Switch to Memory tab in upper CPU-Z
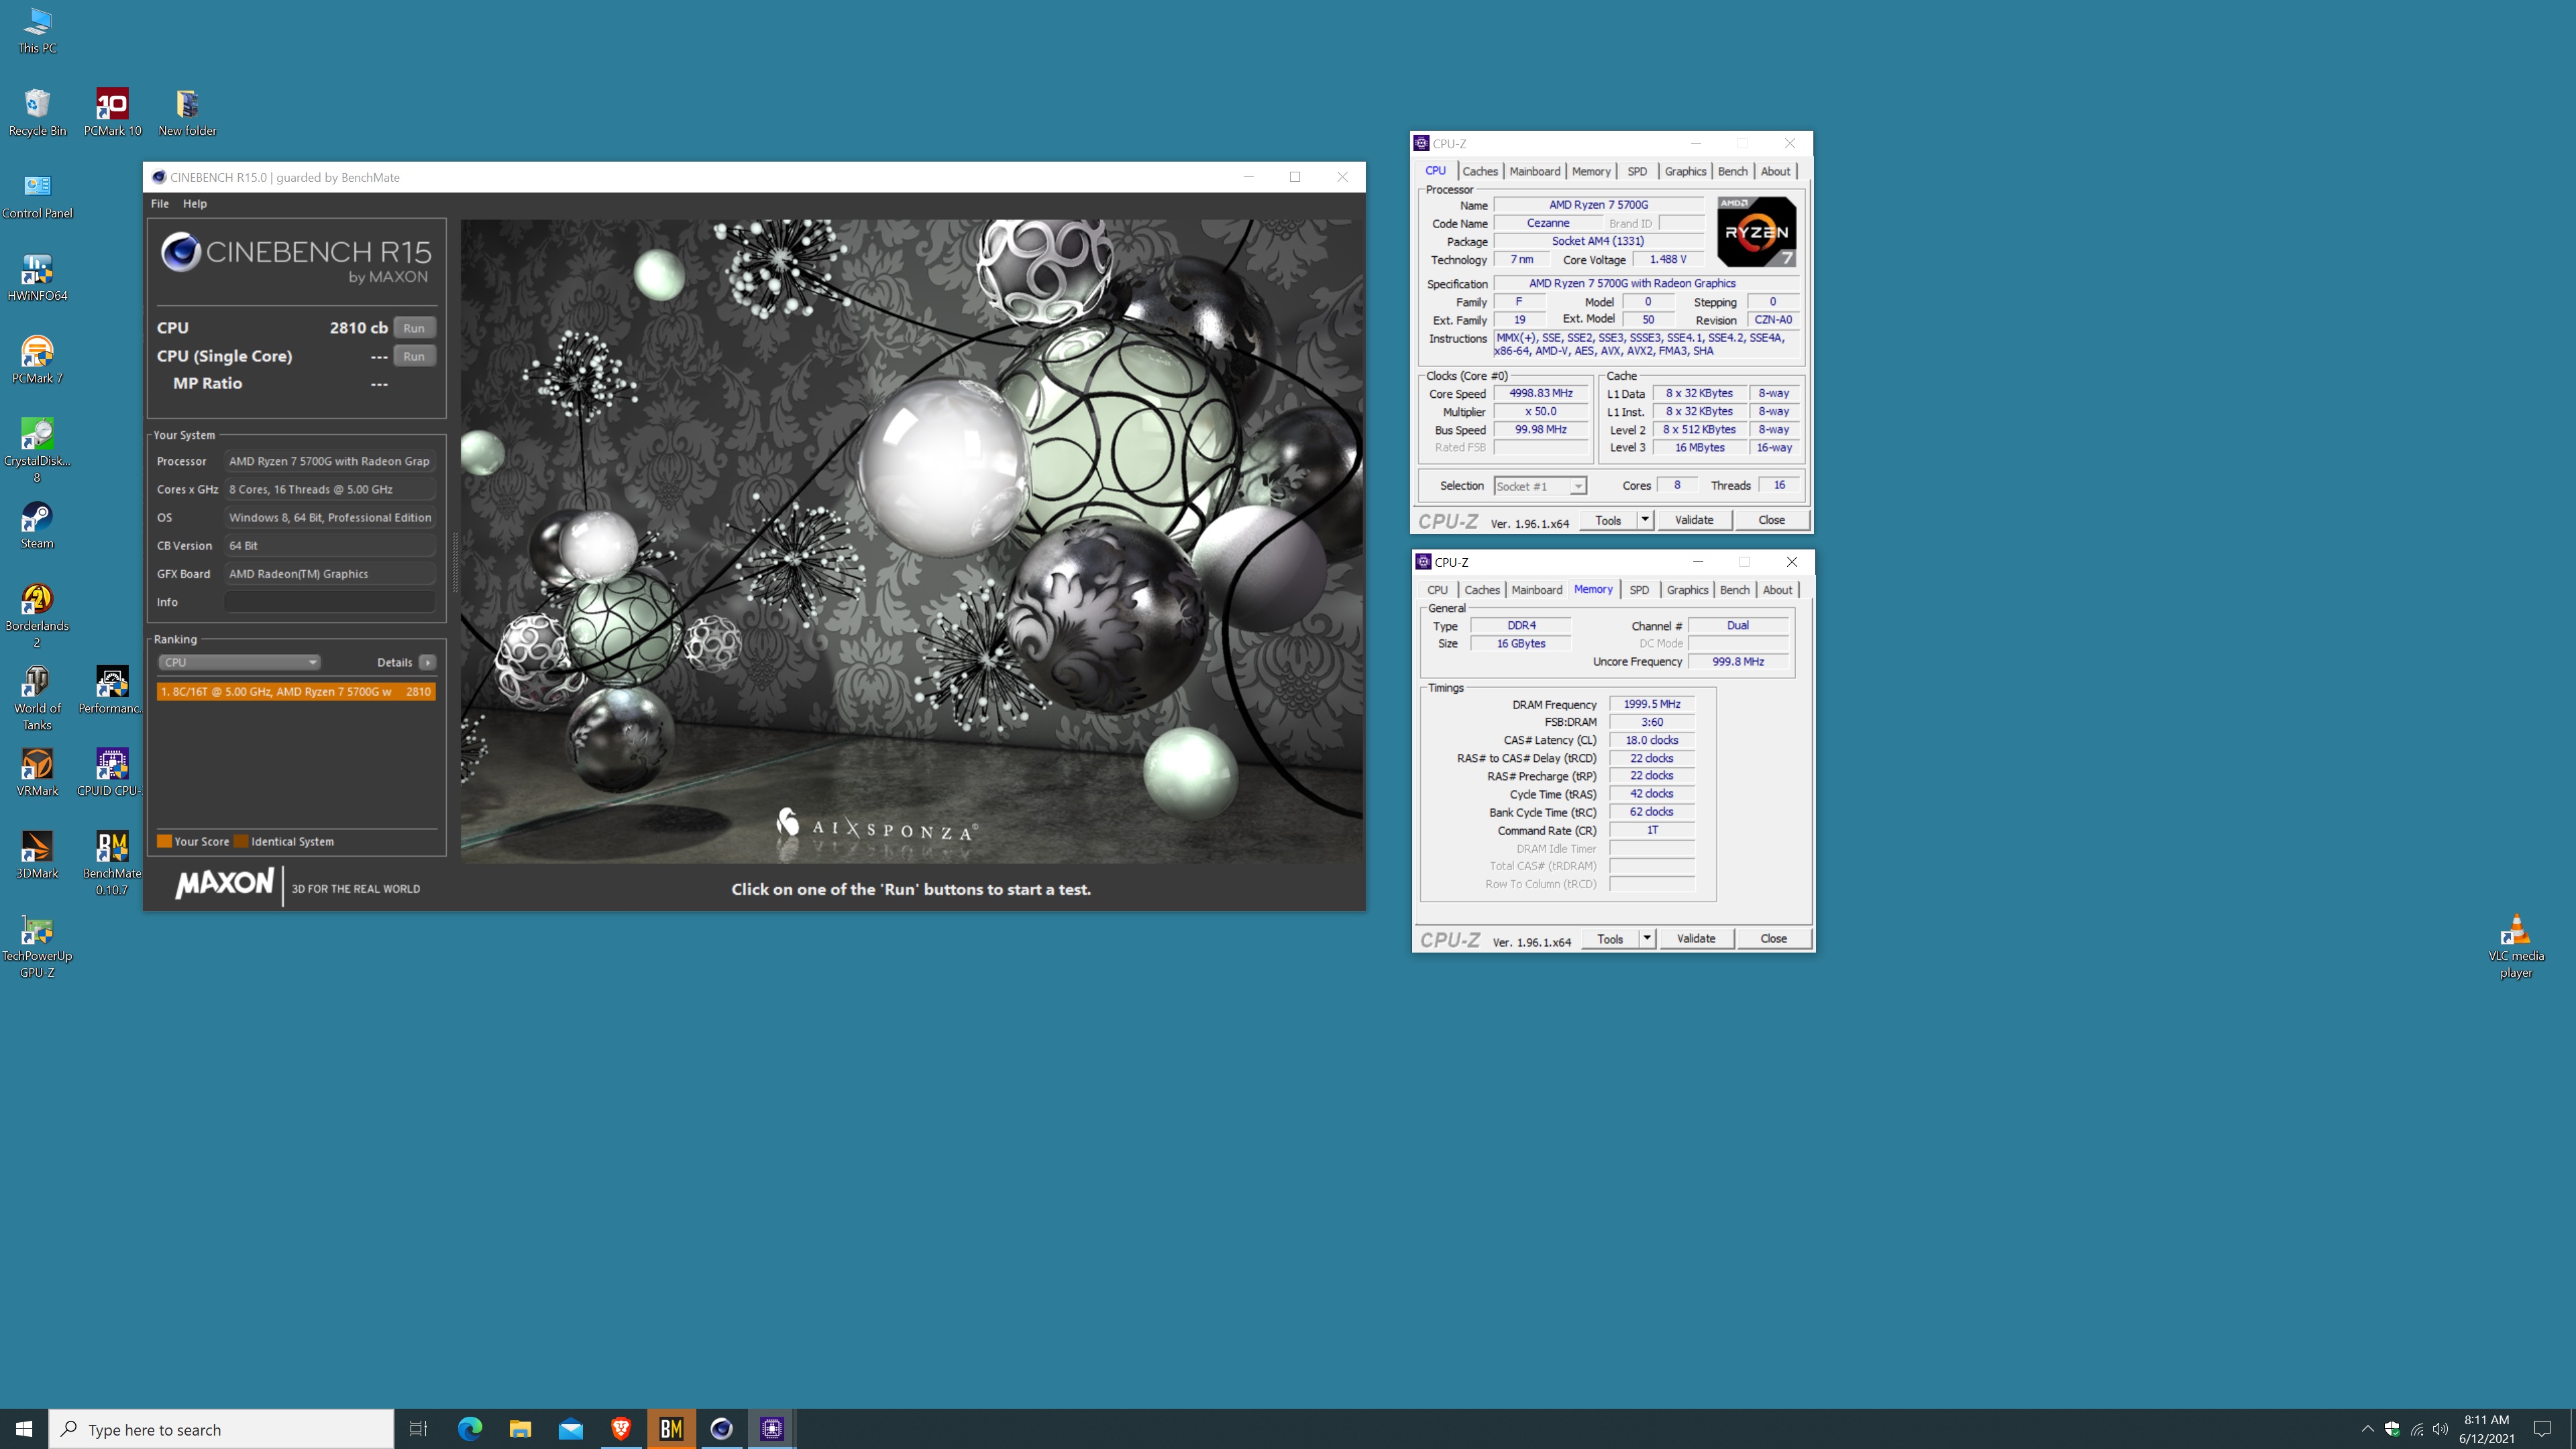Image resolution: width=2576 pixels, height=1449 pixels. tap(1590, 171)
